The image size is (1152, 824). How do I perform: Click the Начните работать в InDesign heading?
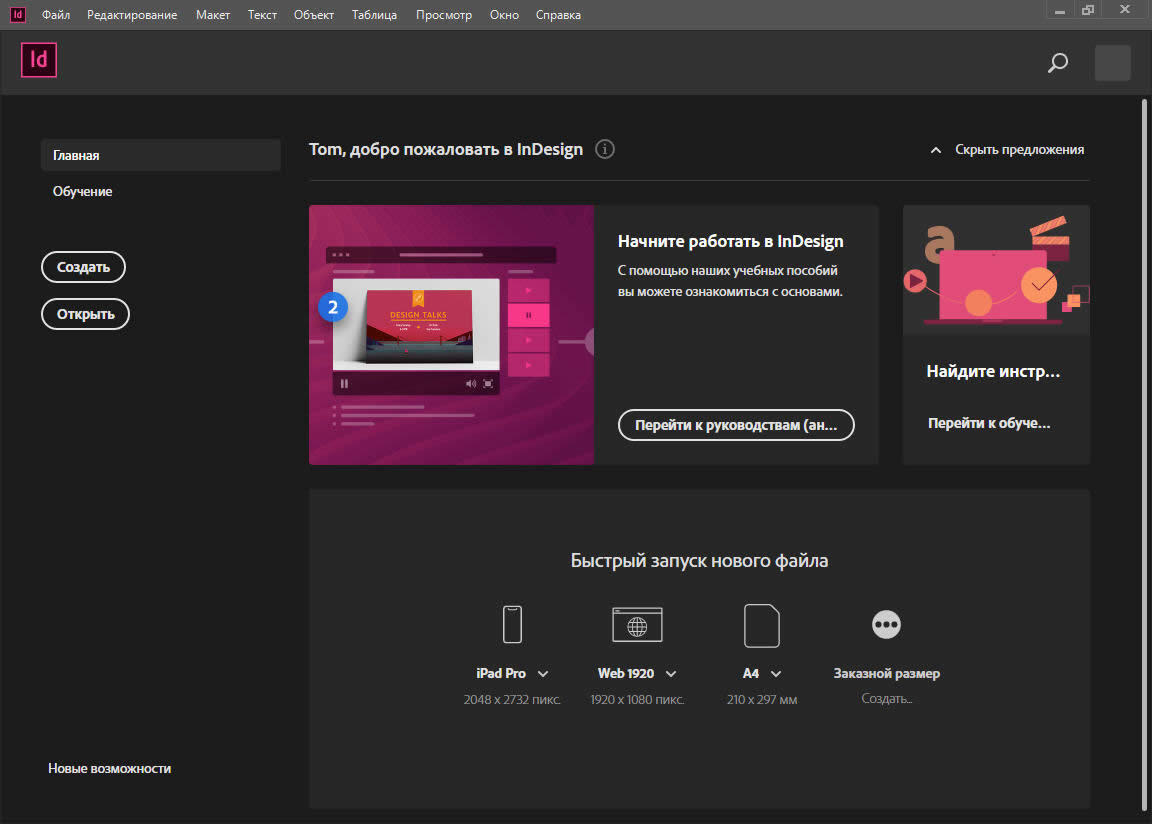point(730,241)
